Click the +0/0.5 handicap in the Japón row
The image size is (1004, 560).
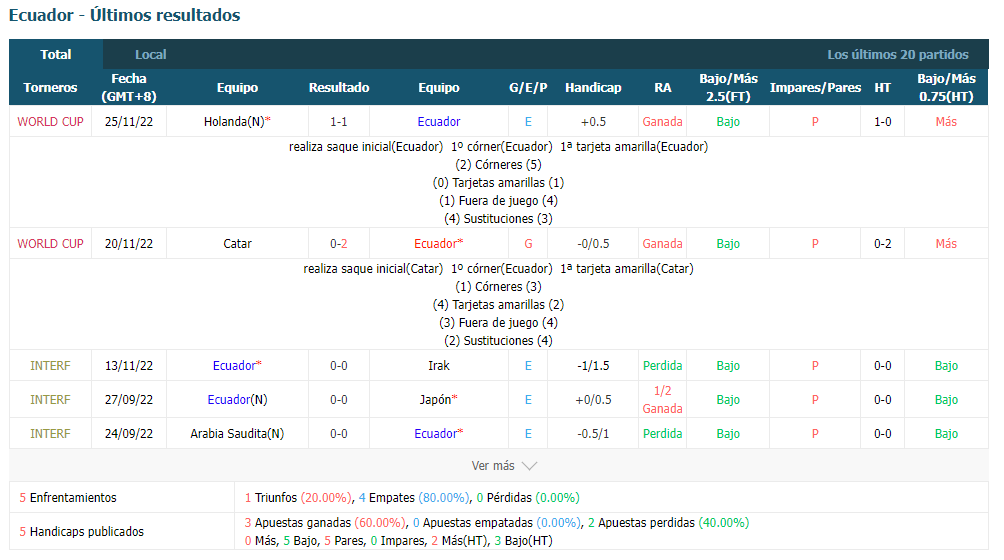(593, 400)
